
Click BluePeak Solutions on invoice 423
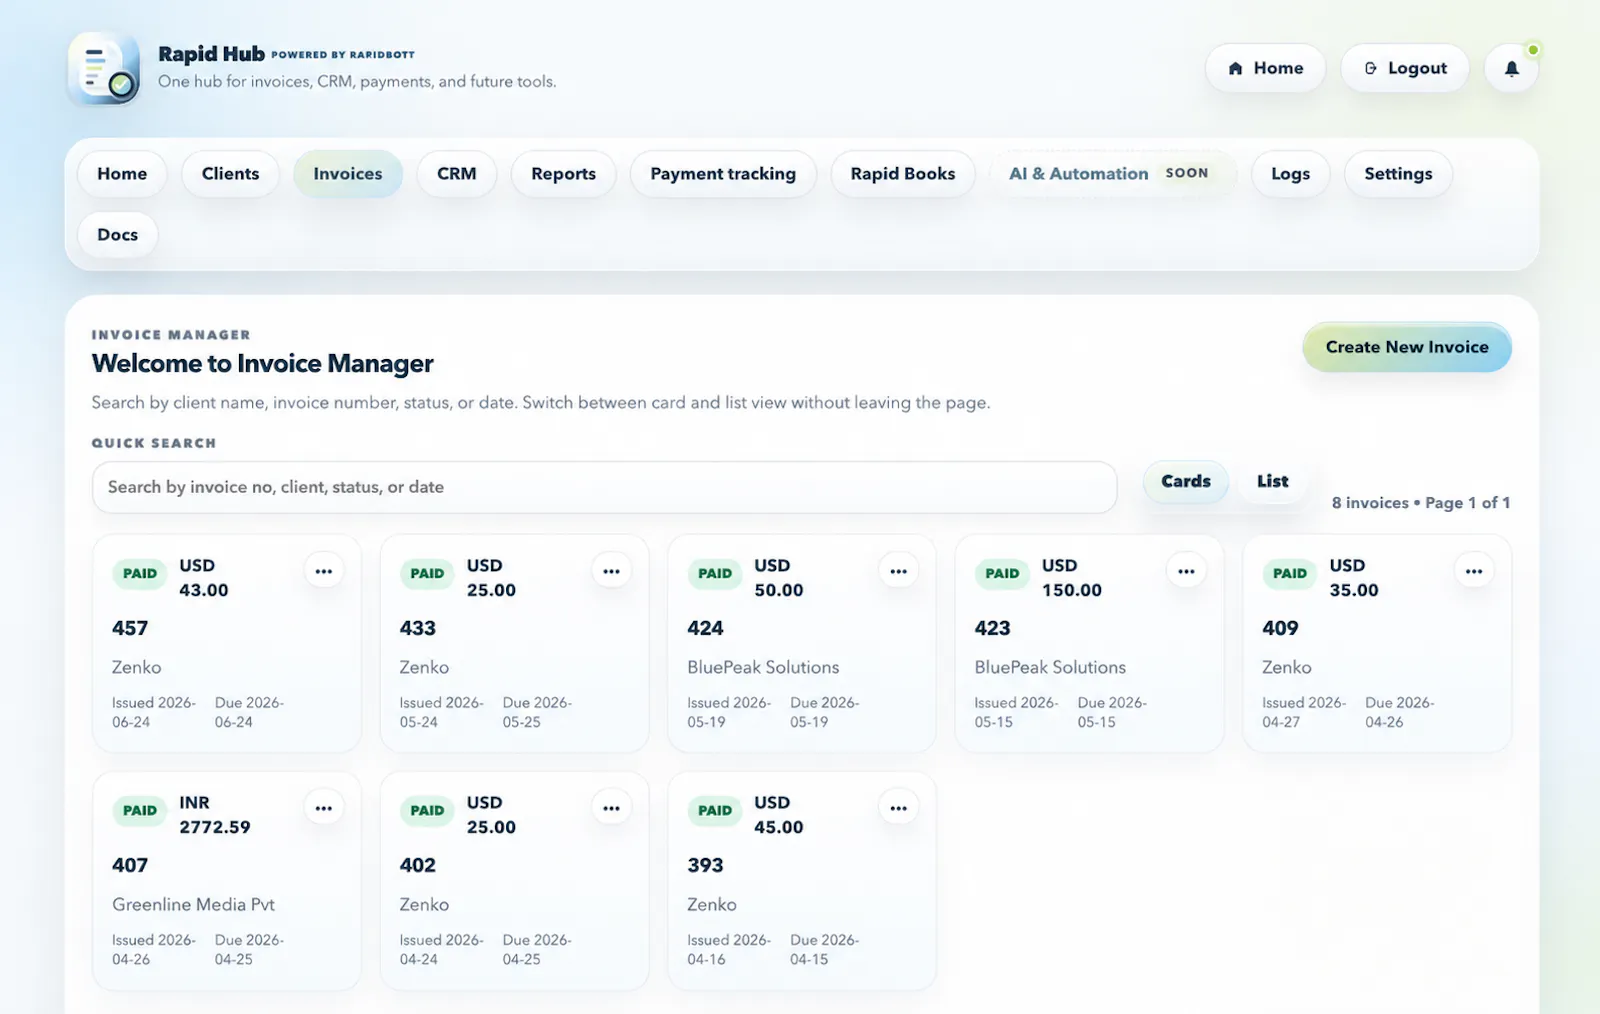(x=1050, y=667)
